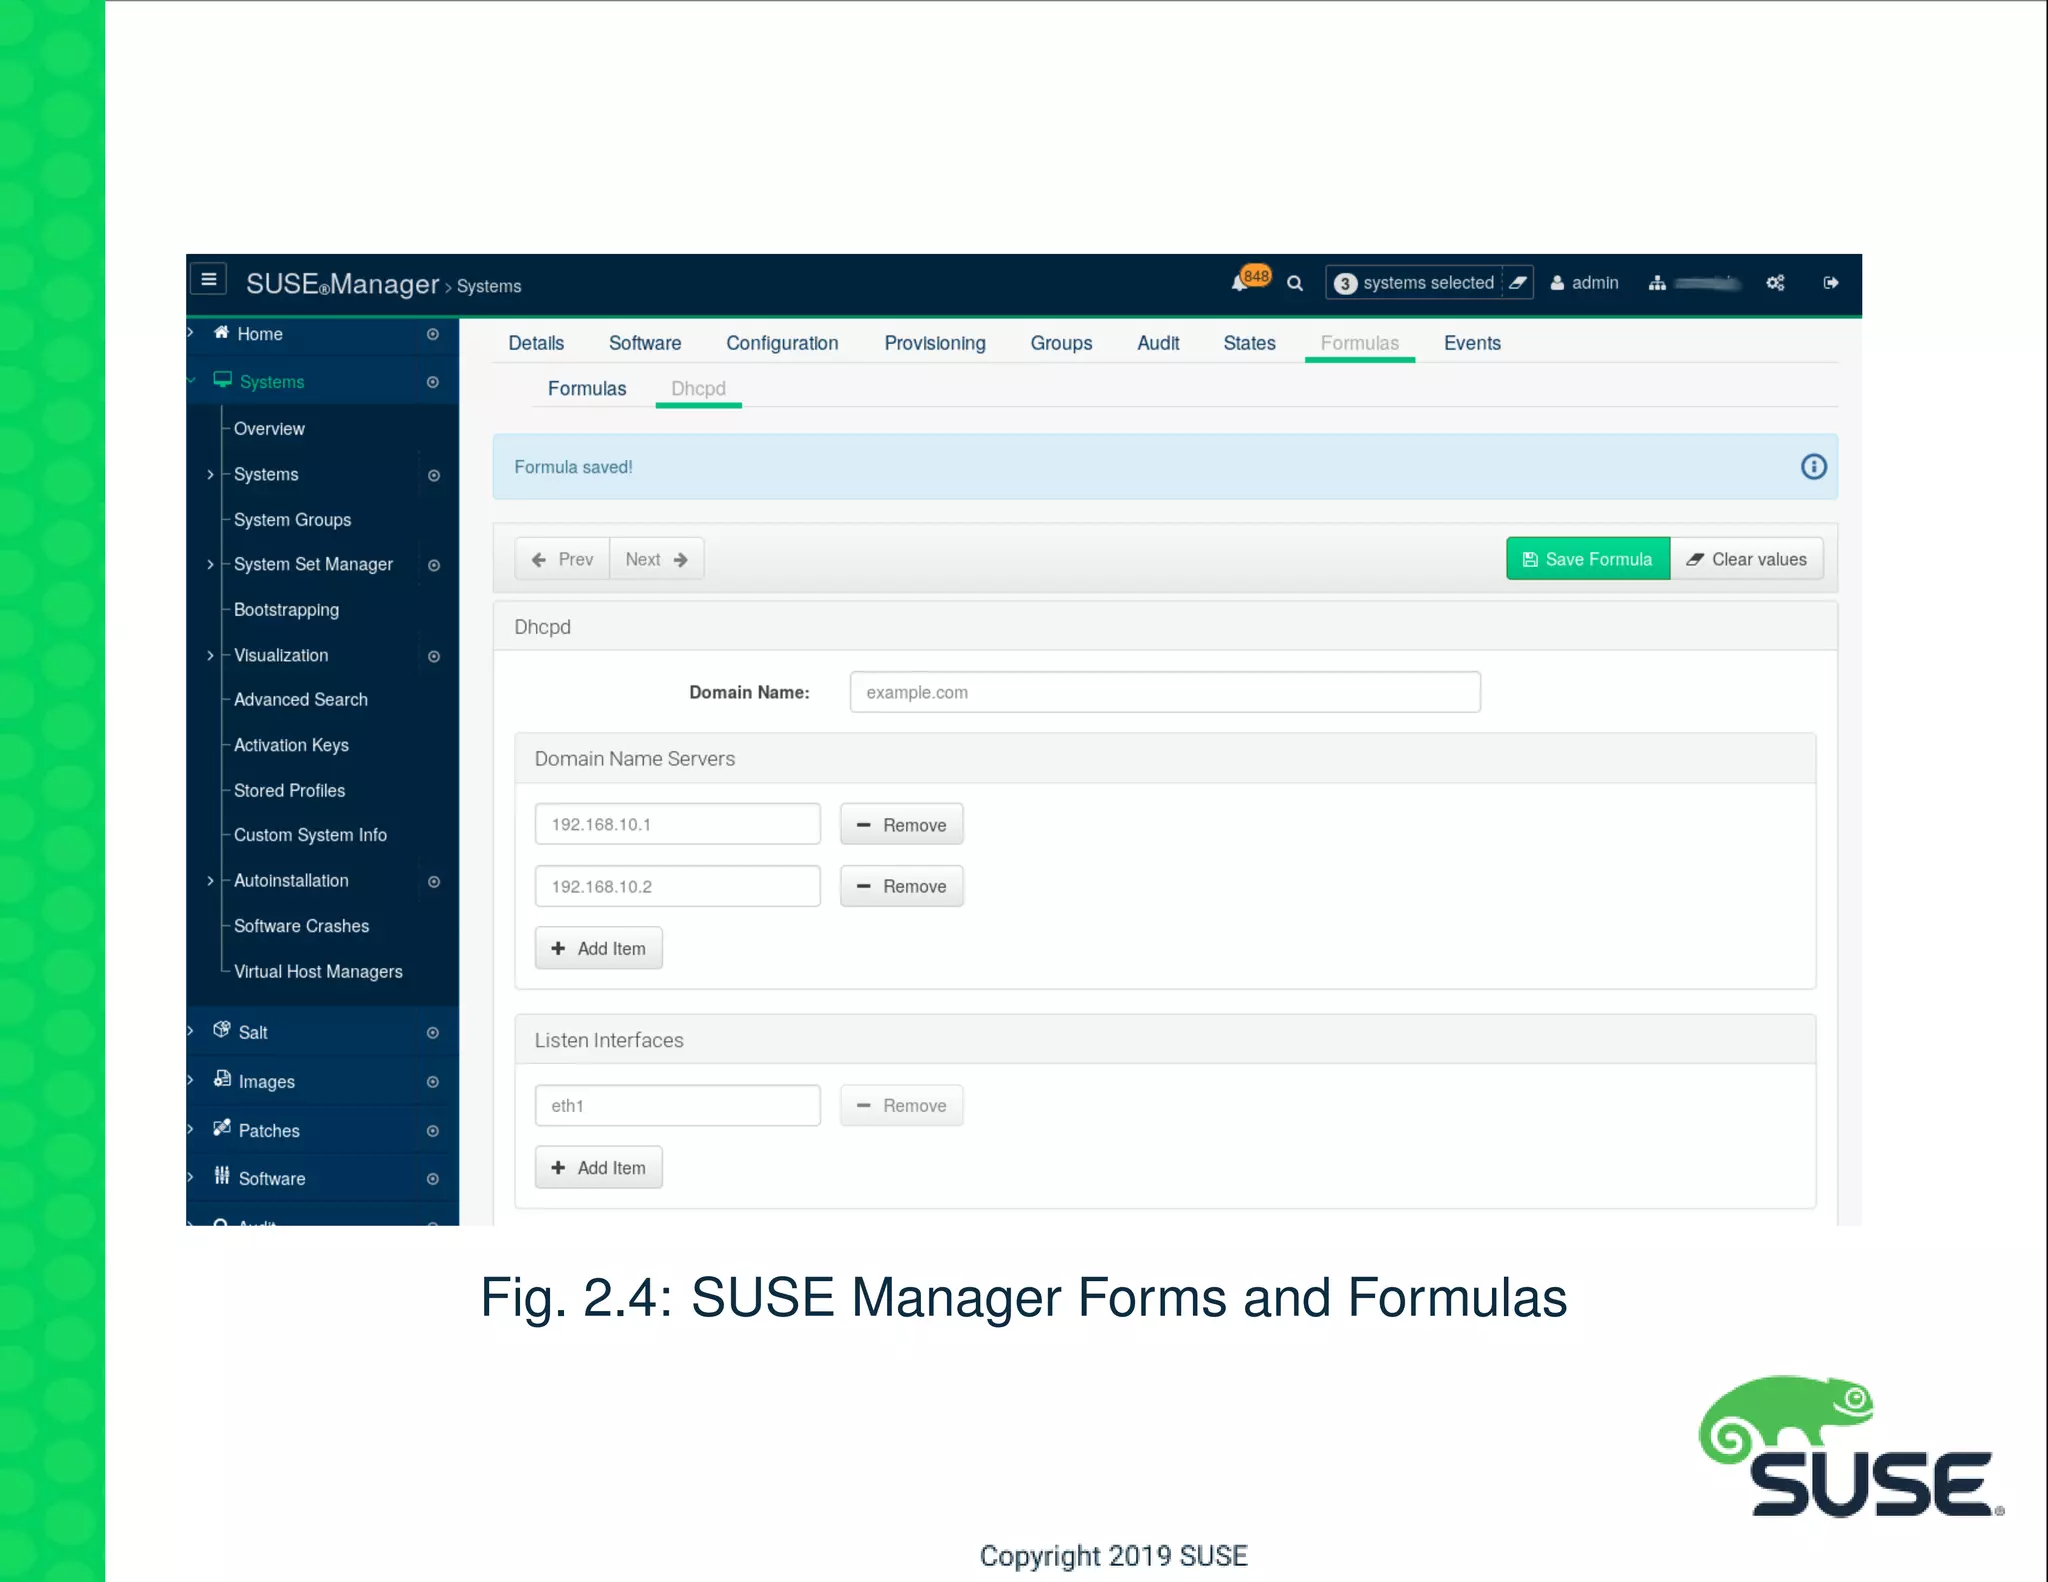Viewport: 2048px width, 1582px height.
Task: Add Item under Domain Name Servers
Action: 598,948
